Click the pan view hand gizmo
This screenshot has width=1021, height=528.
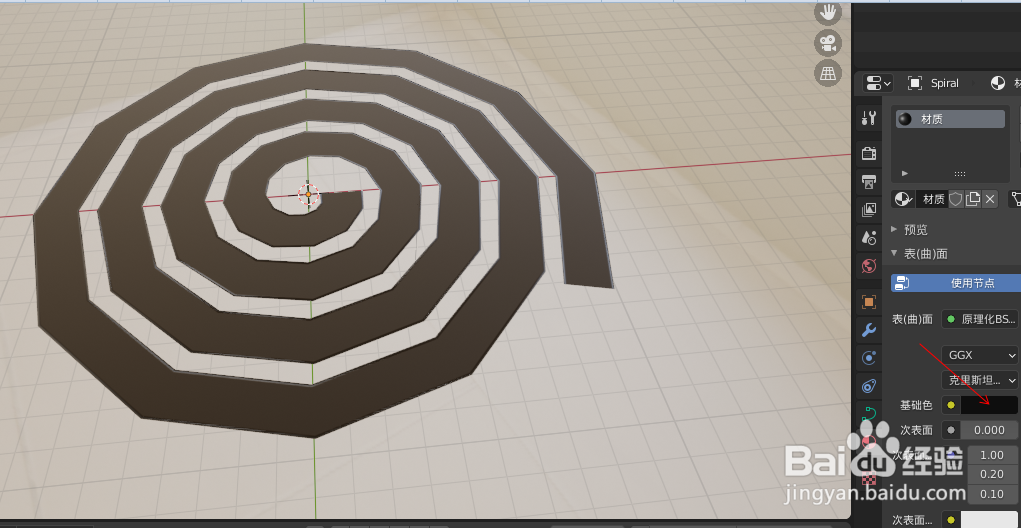pyautogui.click(x=828, y=12)
